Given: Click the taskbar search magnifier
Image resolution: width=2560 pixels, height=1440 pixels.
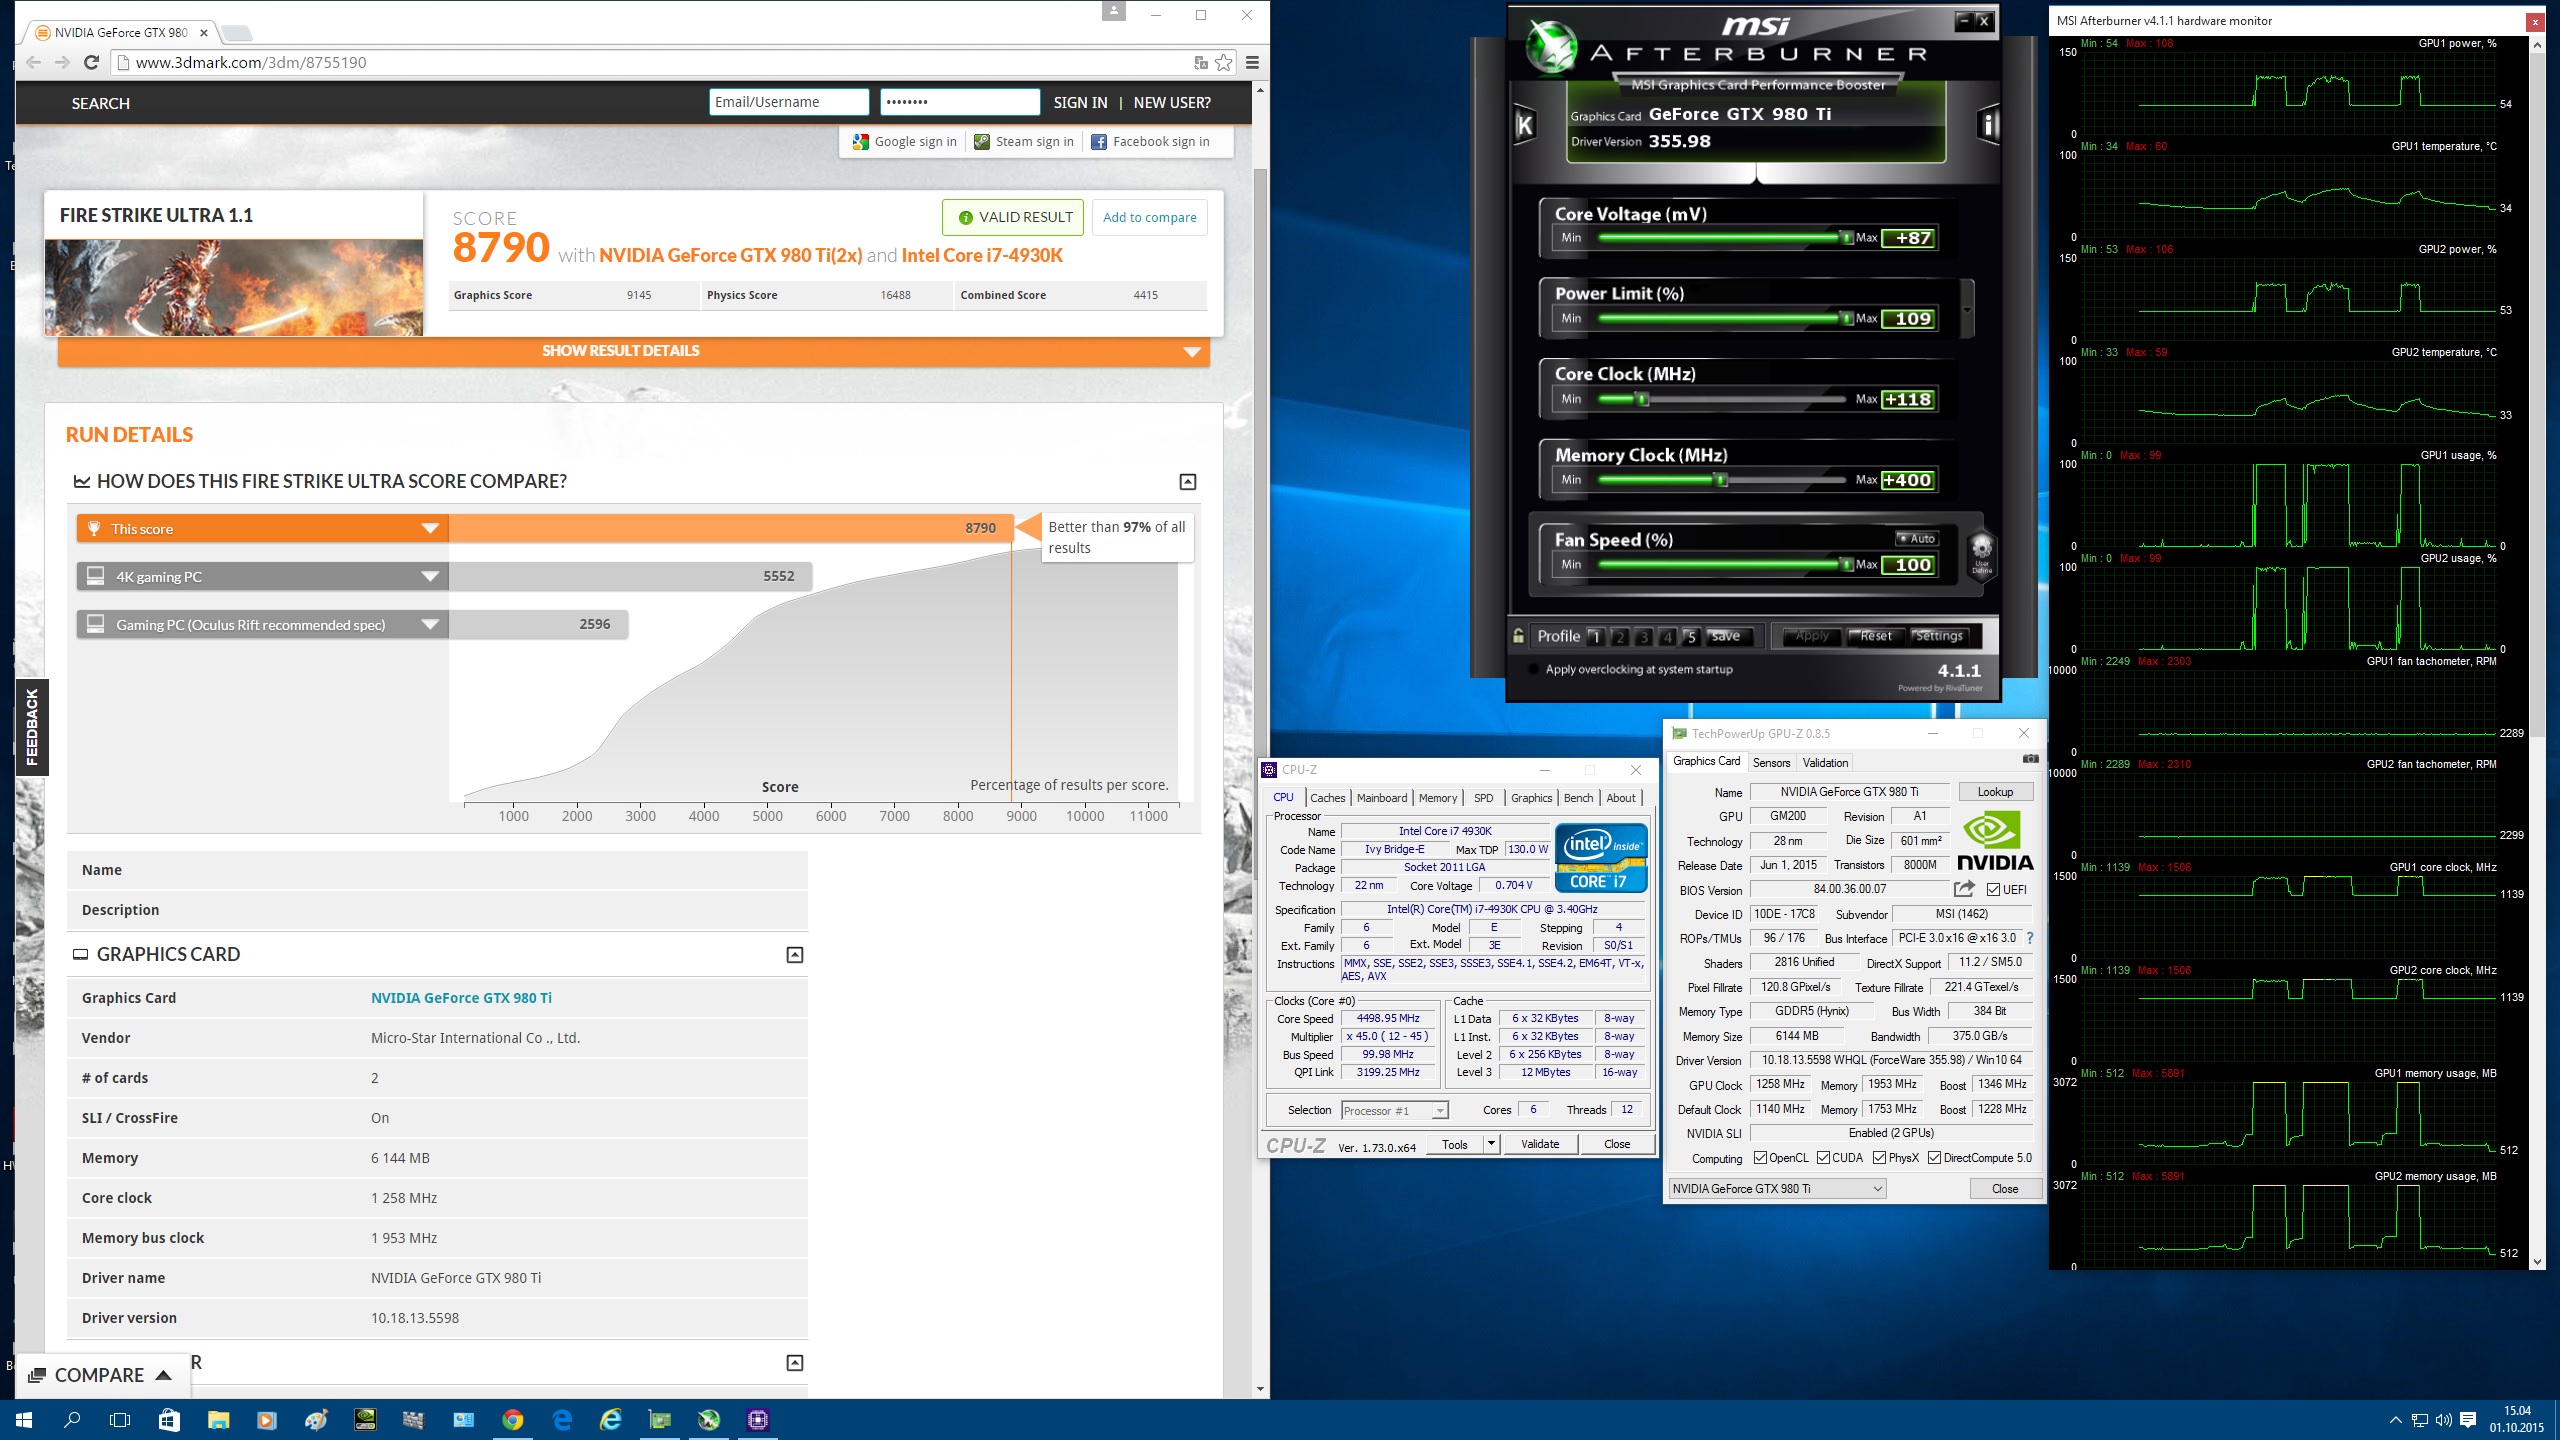Looking at the screenshot, I should click(72, 1419).
